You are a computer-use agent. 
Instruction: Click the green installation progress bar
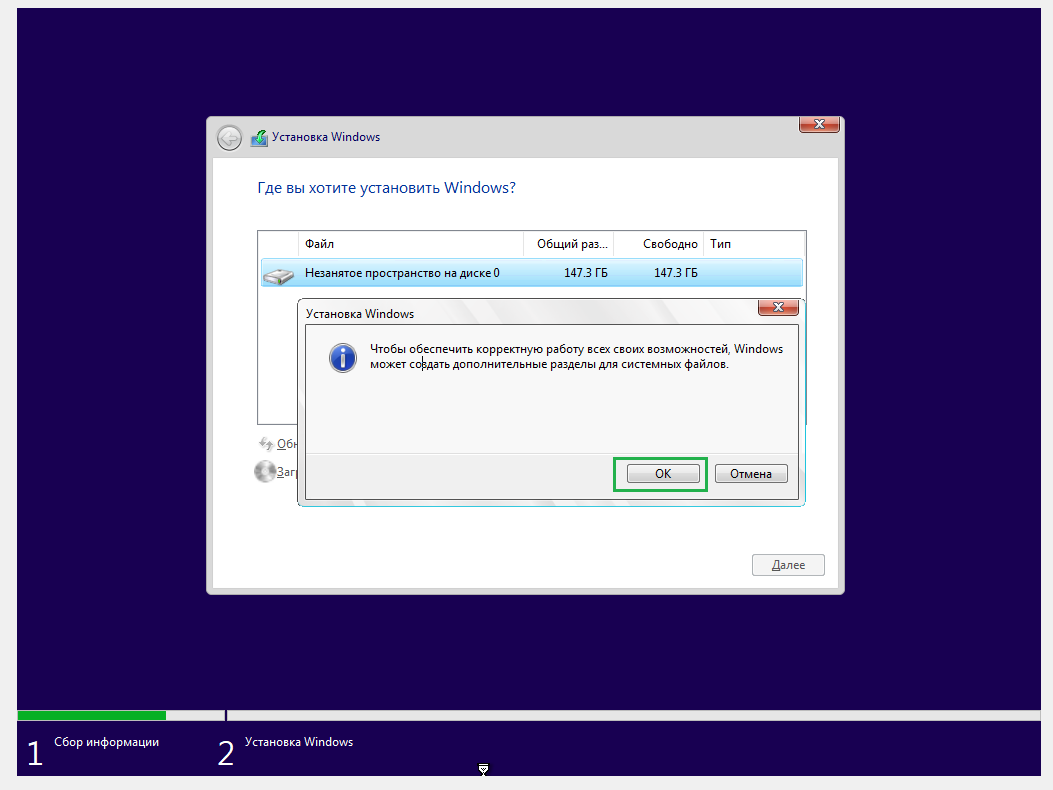(91, 715)
